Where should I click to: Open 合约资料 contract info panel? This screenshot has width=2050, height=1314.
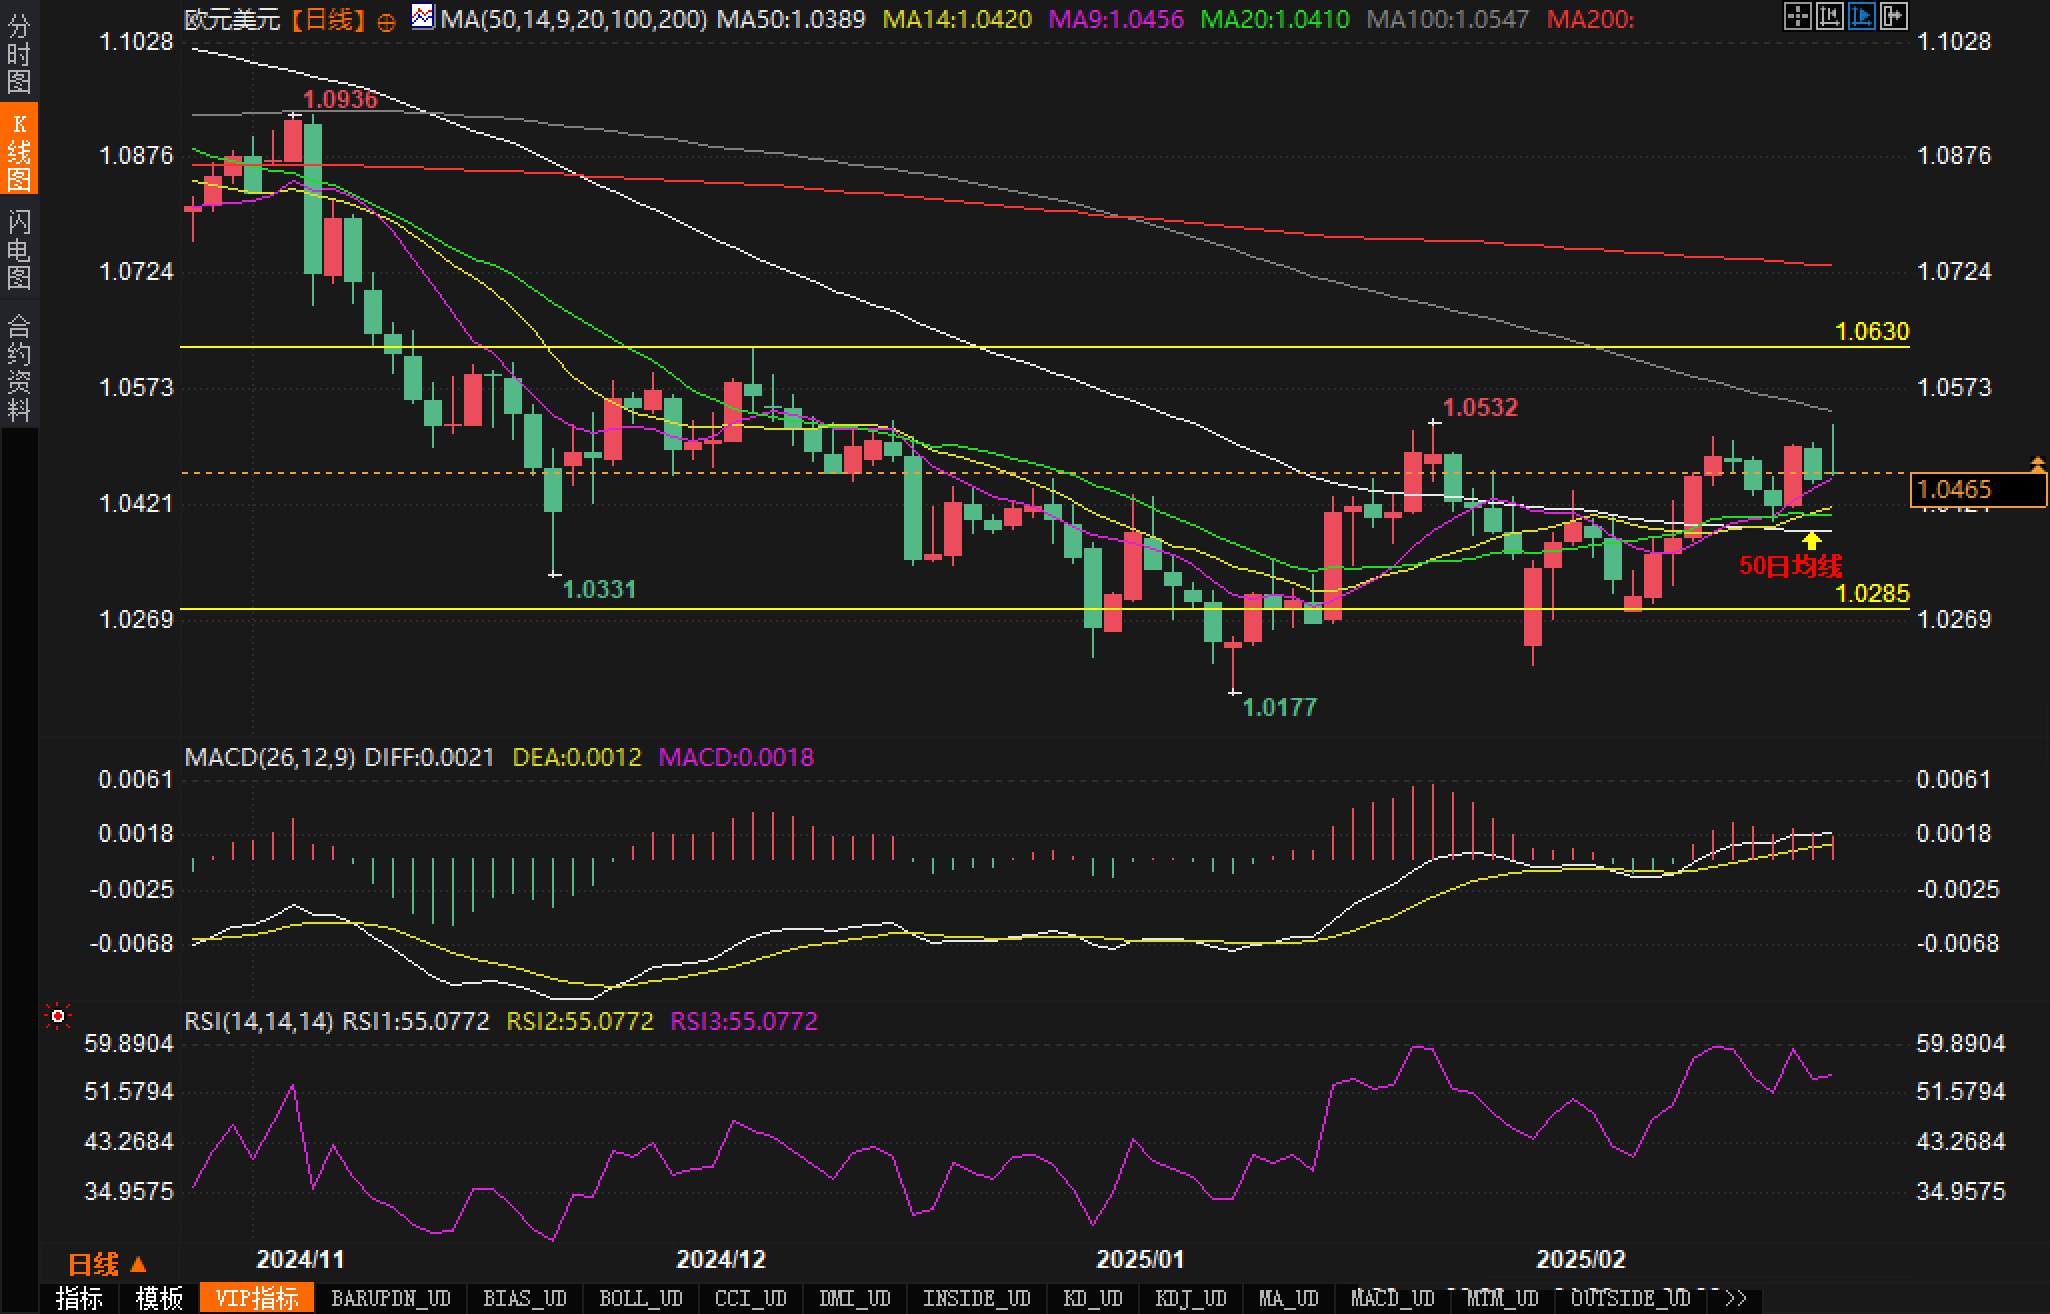pyautogui.click(x=18, y=367)
